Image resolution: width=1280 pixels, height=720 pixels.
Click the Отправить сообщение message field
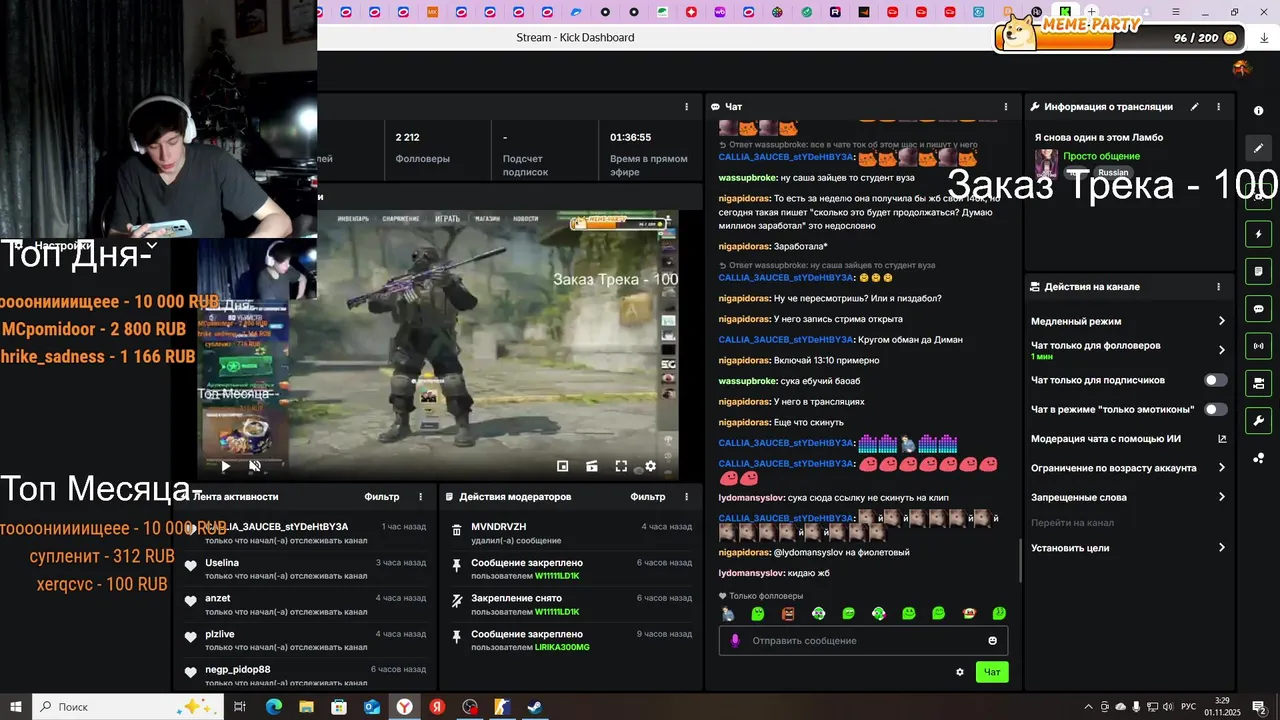point(863,641)
